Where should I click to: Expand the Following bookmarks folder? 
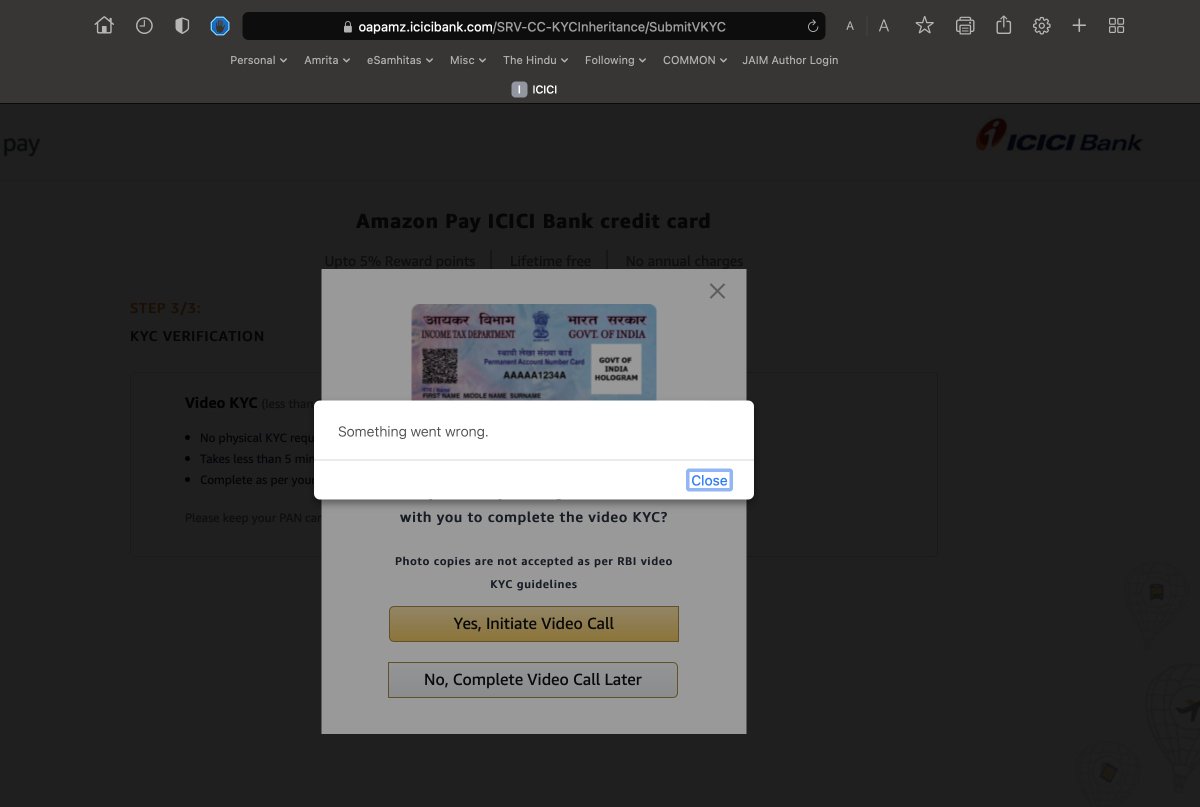[616, 60]
